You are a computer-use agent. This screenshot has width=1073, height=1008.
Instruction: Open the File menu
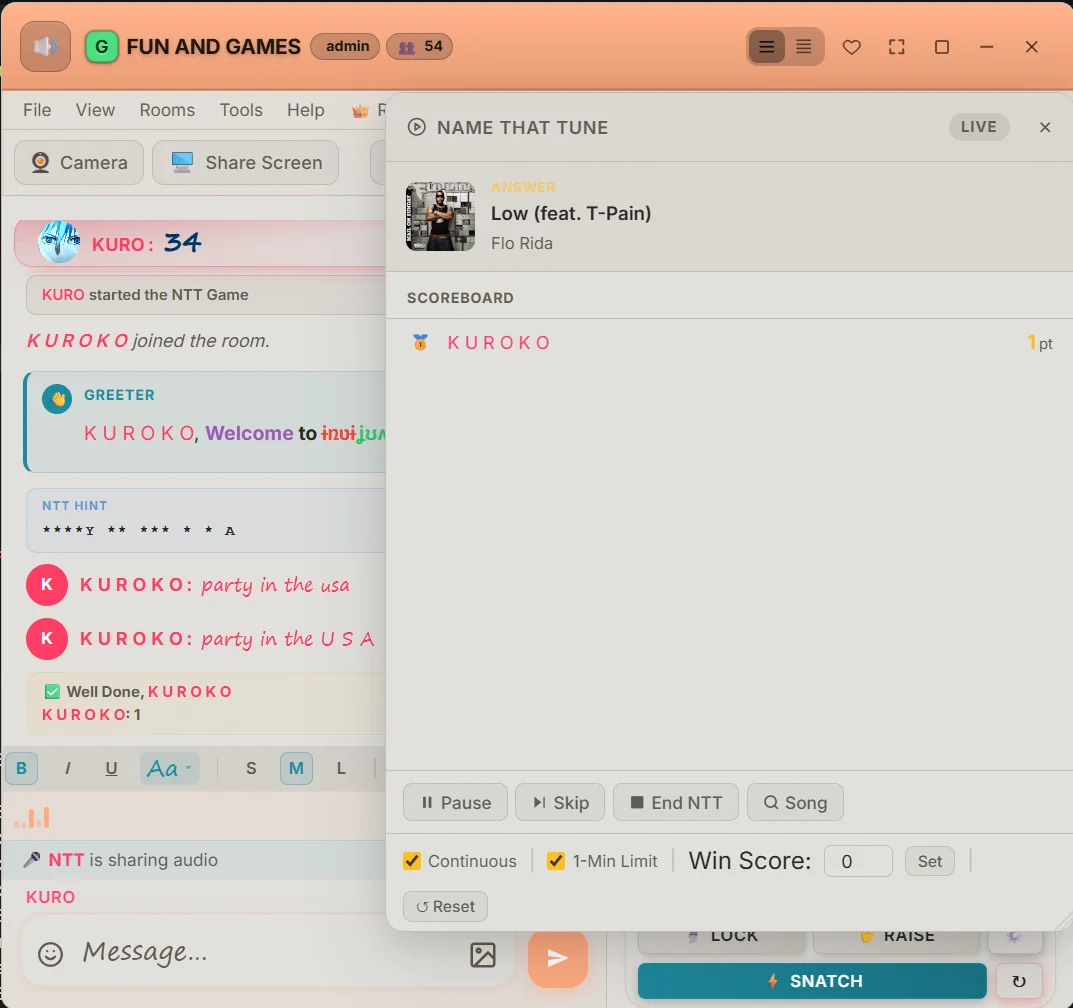click(x=37, y=110)
